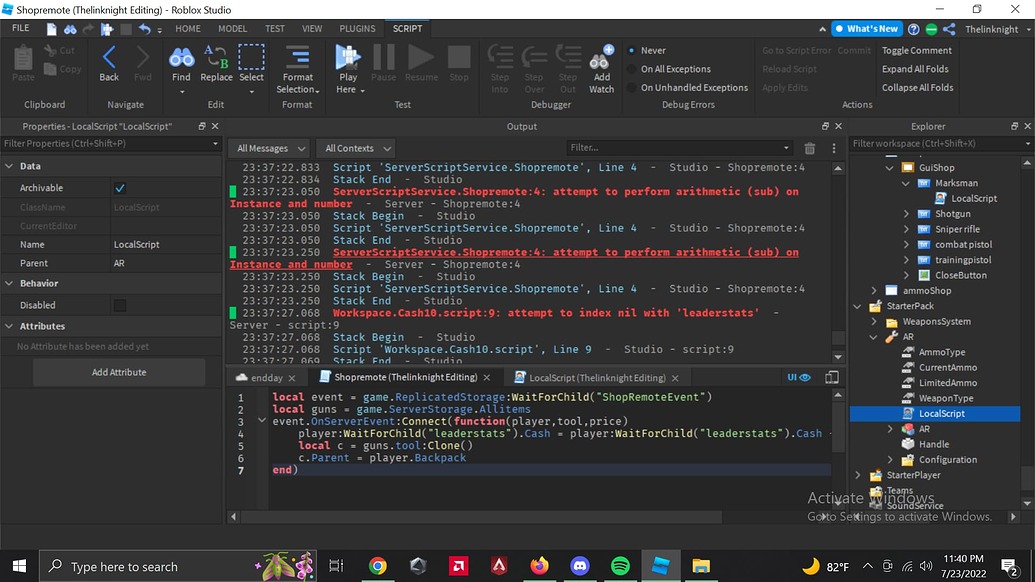Click the share icon near username
Image resolution: width=1035 pixels, height=582 pixels.
pyautogui.click(x=949, y=29)
